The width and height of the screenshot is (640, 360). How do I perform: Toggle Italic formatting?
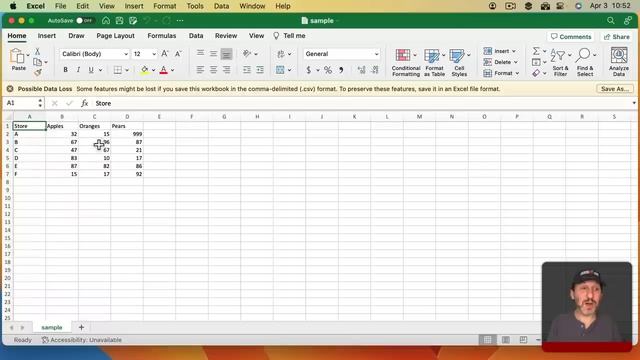point(78,70)
